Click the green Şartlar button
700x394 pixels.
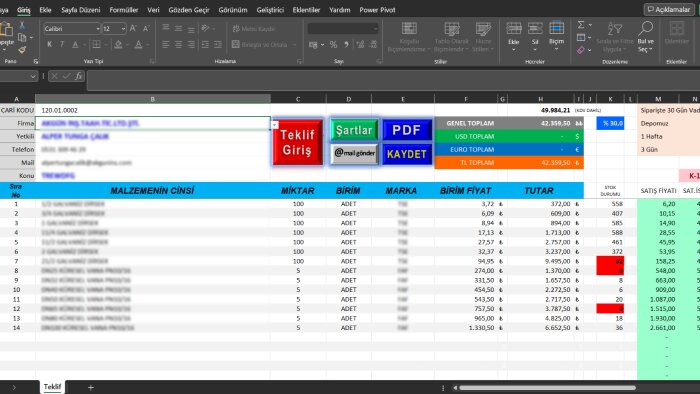(x=354, y=130)
